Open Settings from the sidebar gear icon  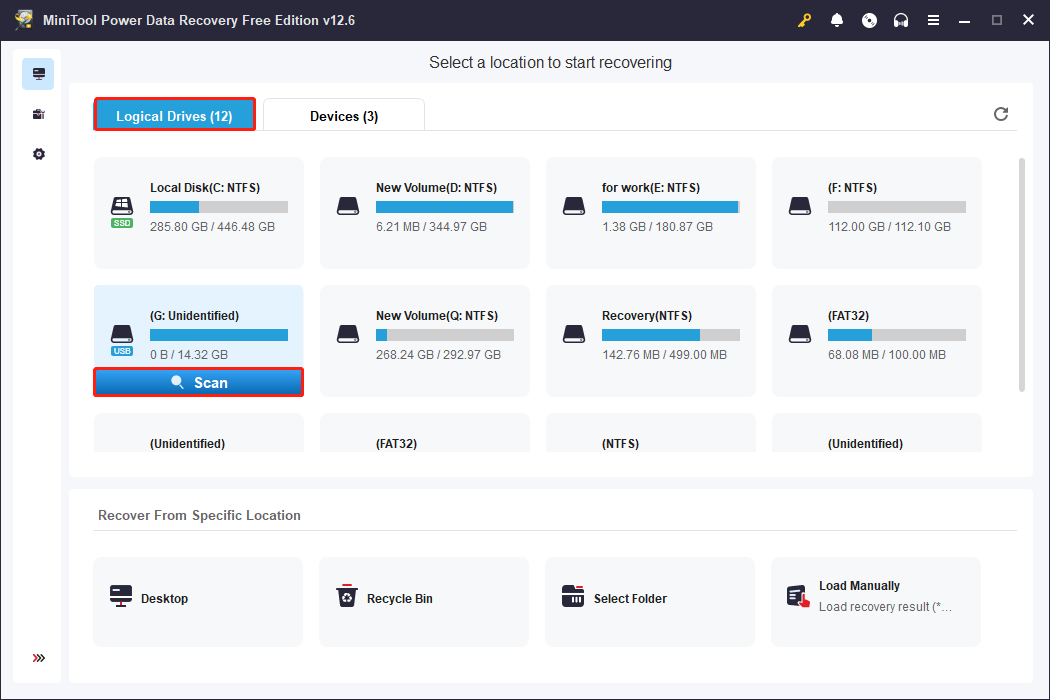[x=38, y=153]
